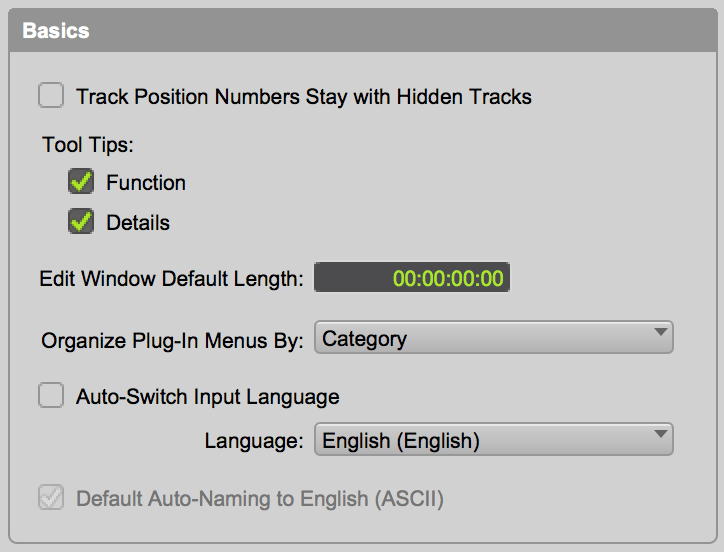Click the Function label text

pos(146,183)
